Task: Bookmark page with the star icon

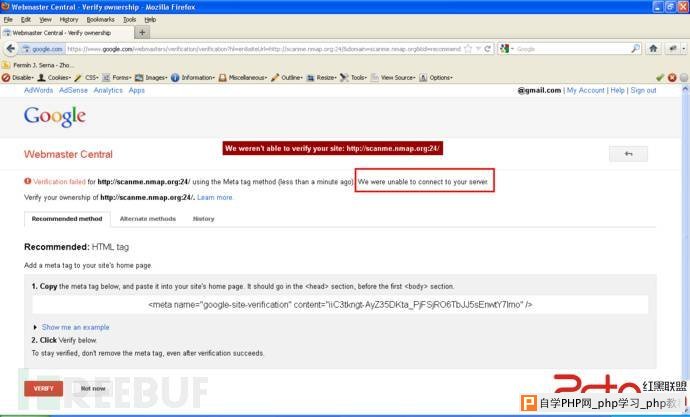Action: coord(468,49)
